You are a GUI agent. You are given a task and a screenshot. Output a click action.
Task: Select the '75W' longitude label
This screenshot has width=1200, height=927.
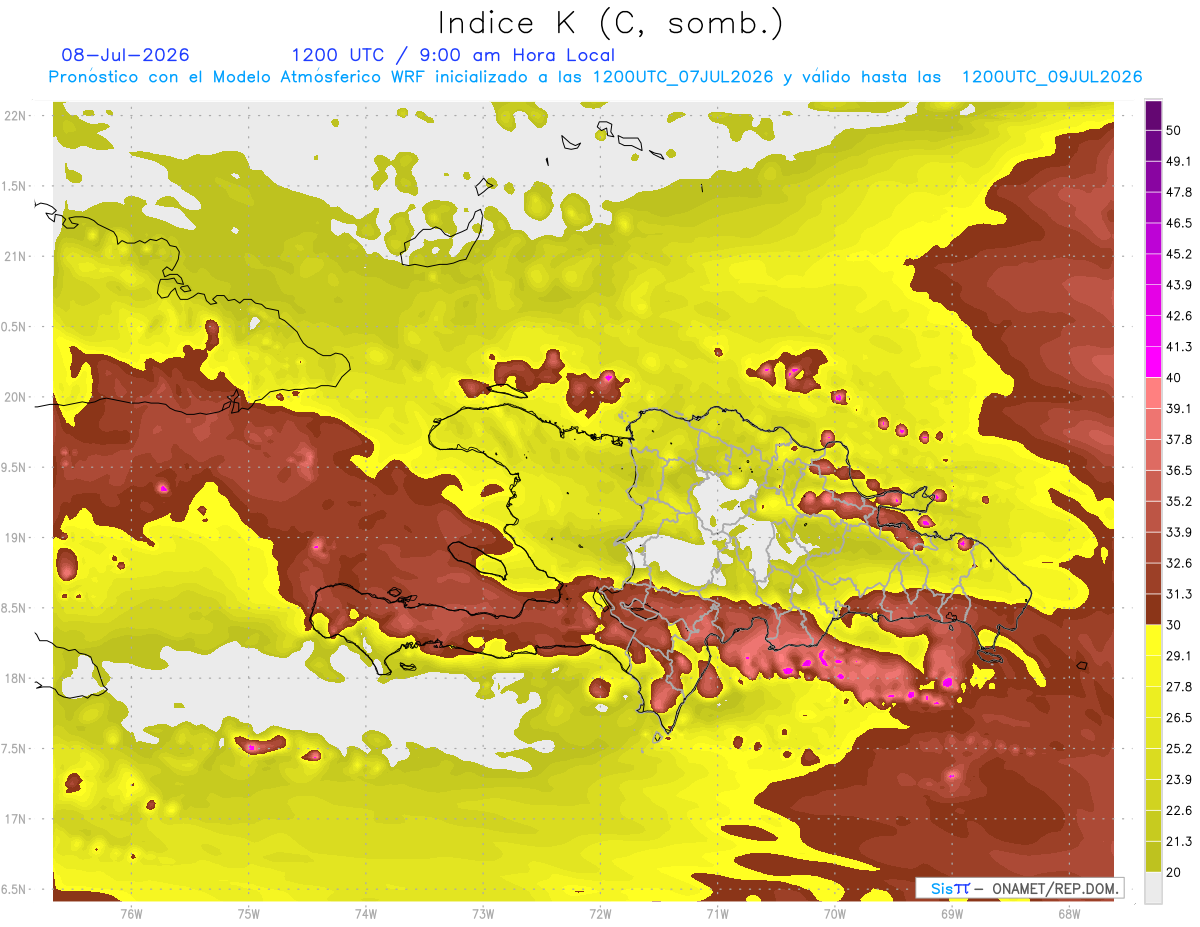pyautogui.click(x=249, y=913)
